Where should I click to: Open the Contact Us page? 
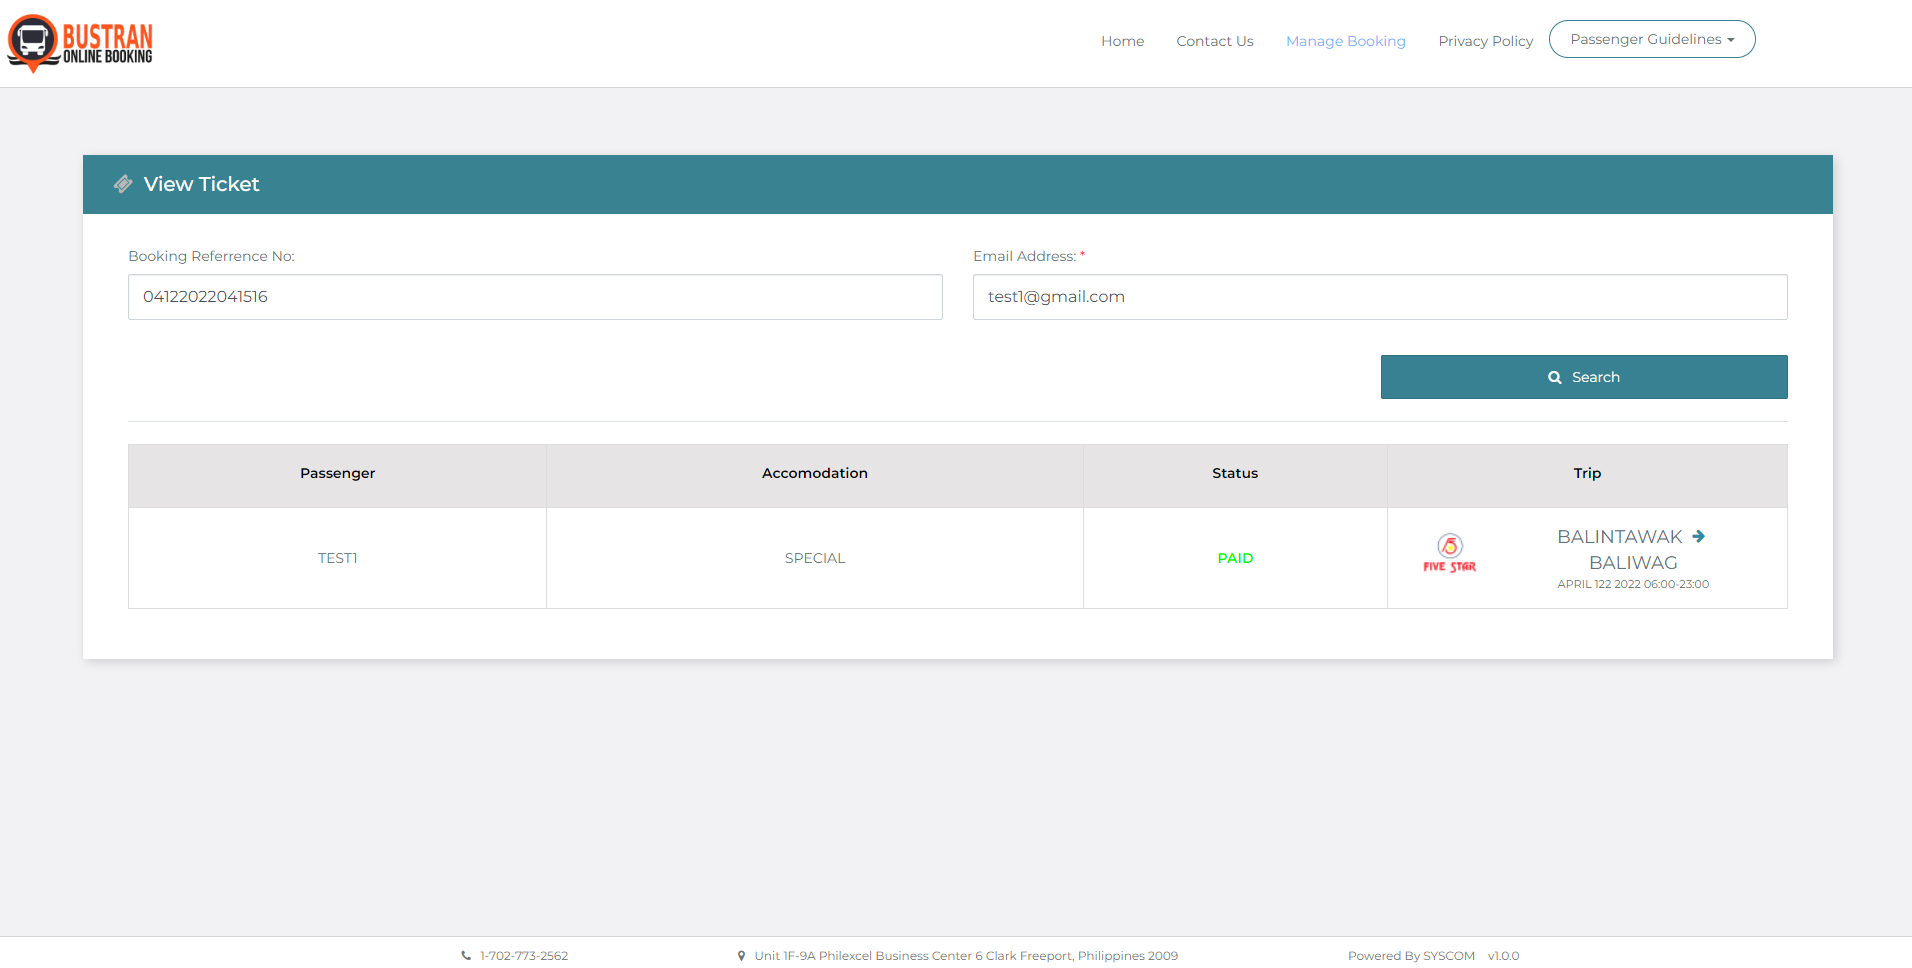coord(1214,41)
